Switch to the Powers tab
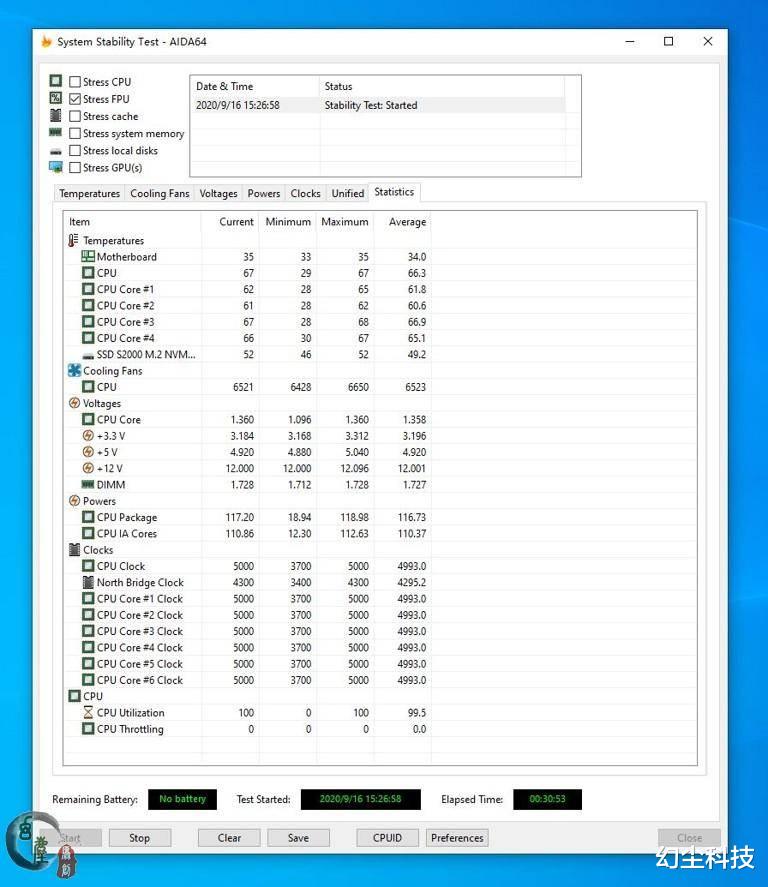Image resolution: width=768 pixels, height=887 pixels. click(x=264, y=193)
